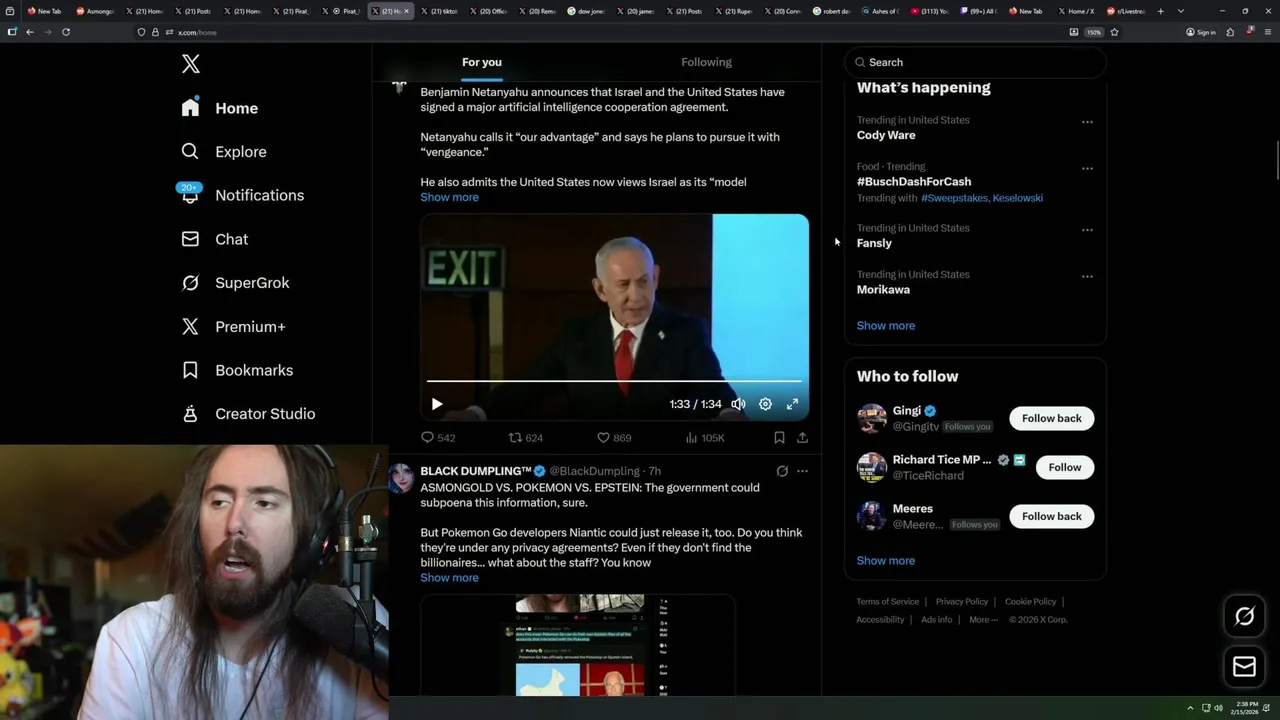This screenshot has width=1280, height=720.
Task: Like the Netanyahu post, 869 likes
Action: point(614,438)
